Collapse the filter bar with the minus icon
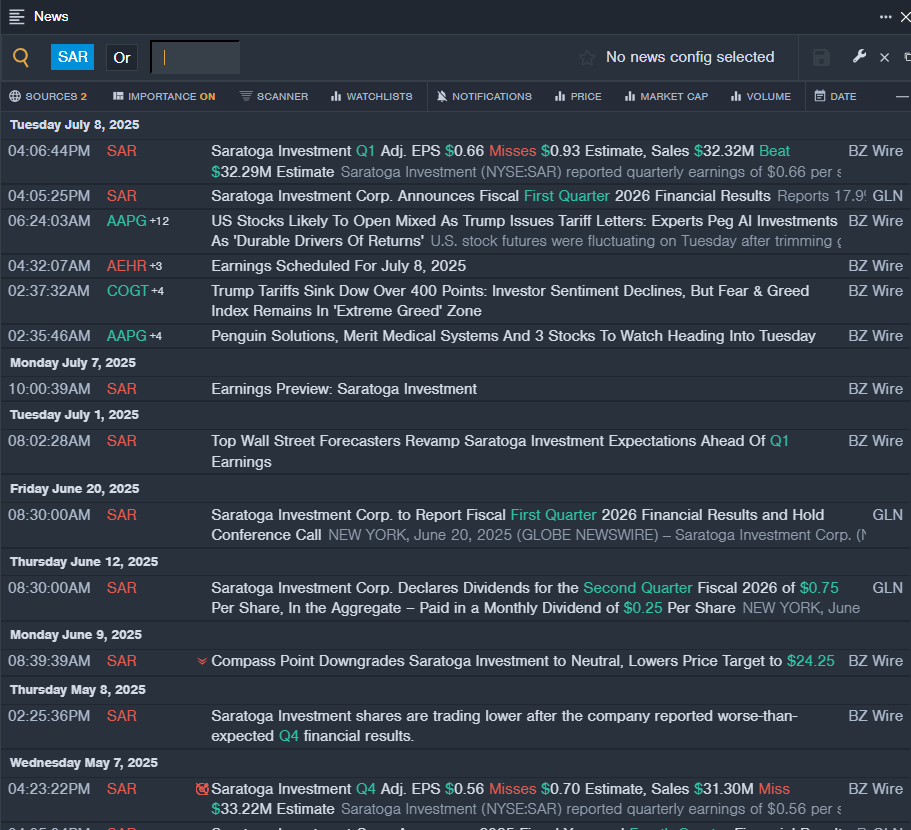The width and height of the screenshot is (911, 830). click(x=902, y=97)
